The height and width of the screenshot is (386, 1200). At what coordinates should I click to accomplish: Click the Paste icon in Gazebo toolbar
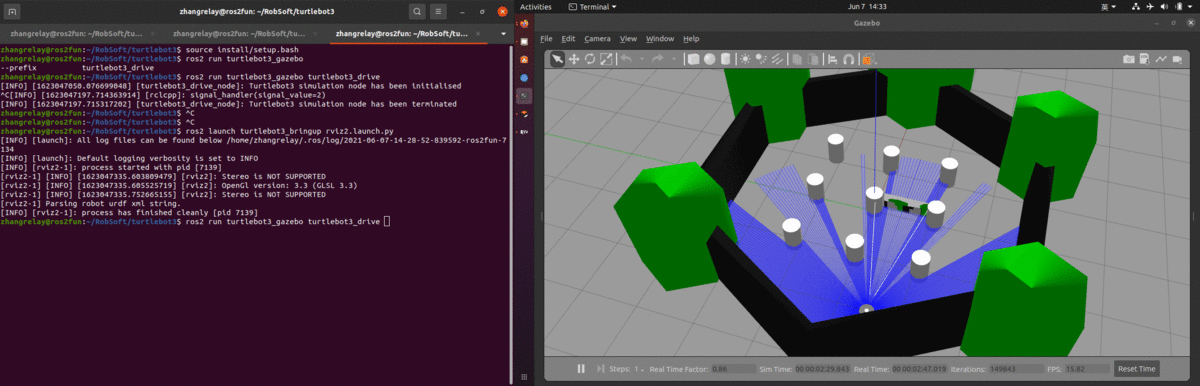814,59
